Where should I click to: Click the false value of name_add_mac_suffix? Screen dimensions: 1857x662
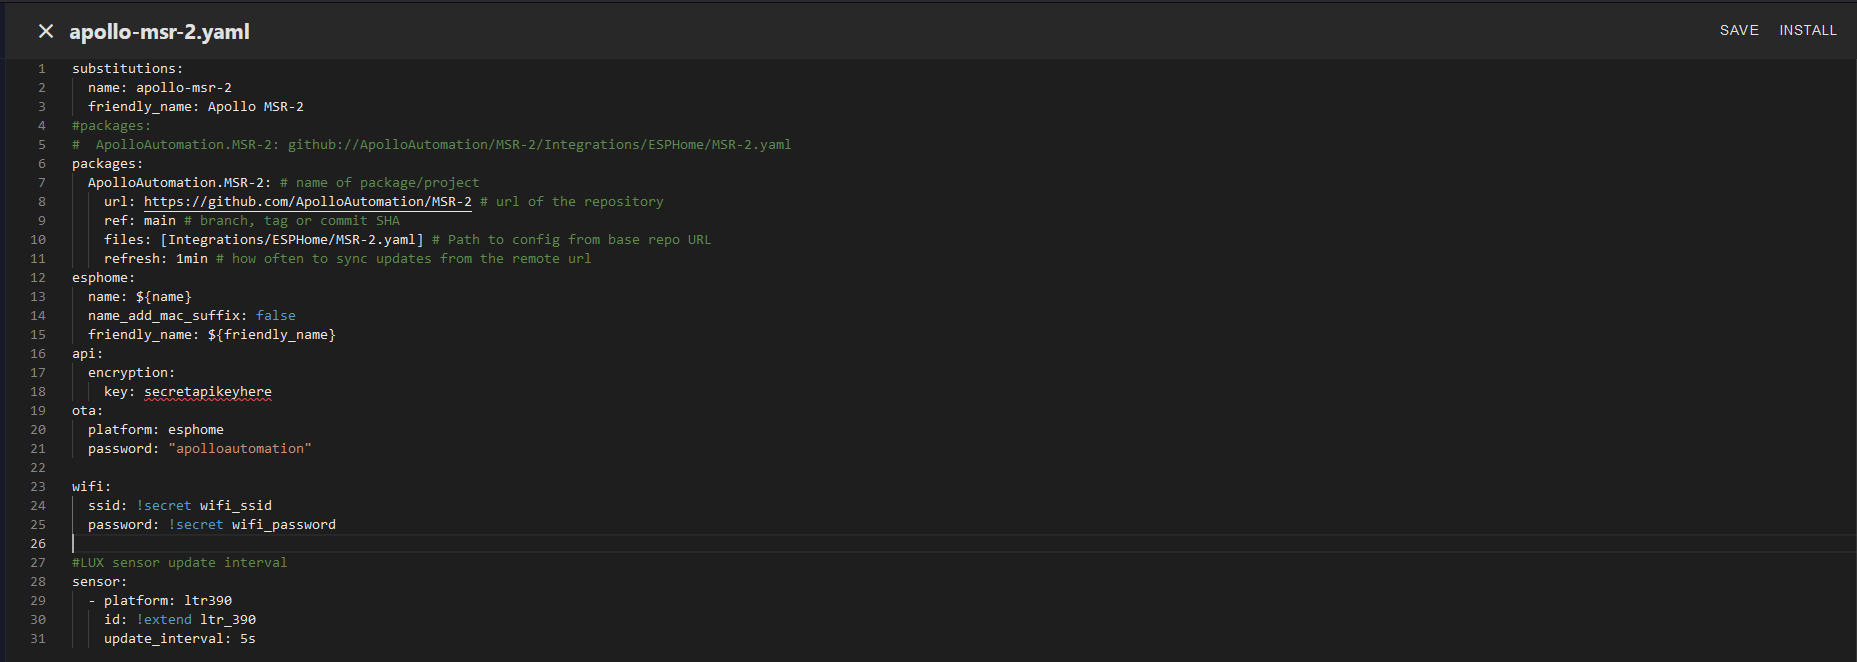pos(275,316)
